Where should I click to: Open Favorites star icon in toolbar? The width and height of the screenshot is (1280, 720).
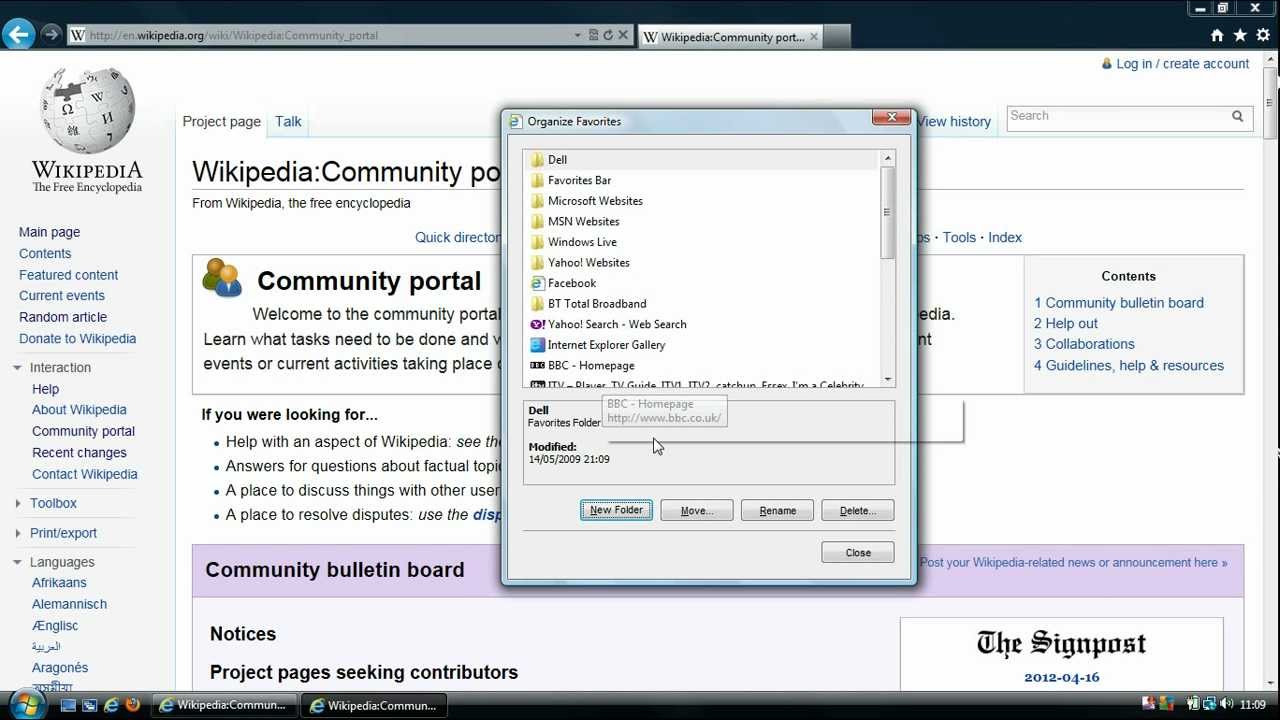click(x=1240, y=35)
